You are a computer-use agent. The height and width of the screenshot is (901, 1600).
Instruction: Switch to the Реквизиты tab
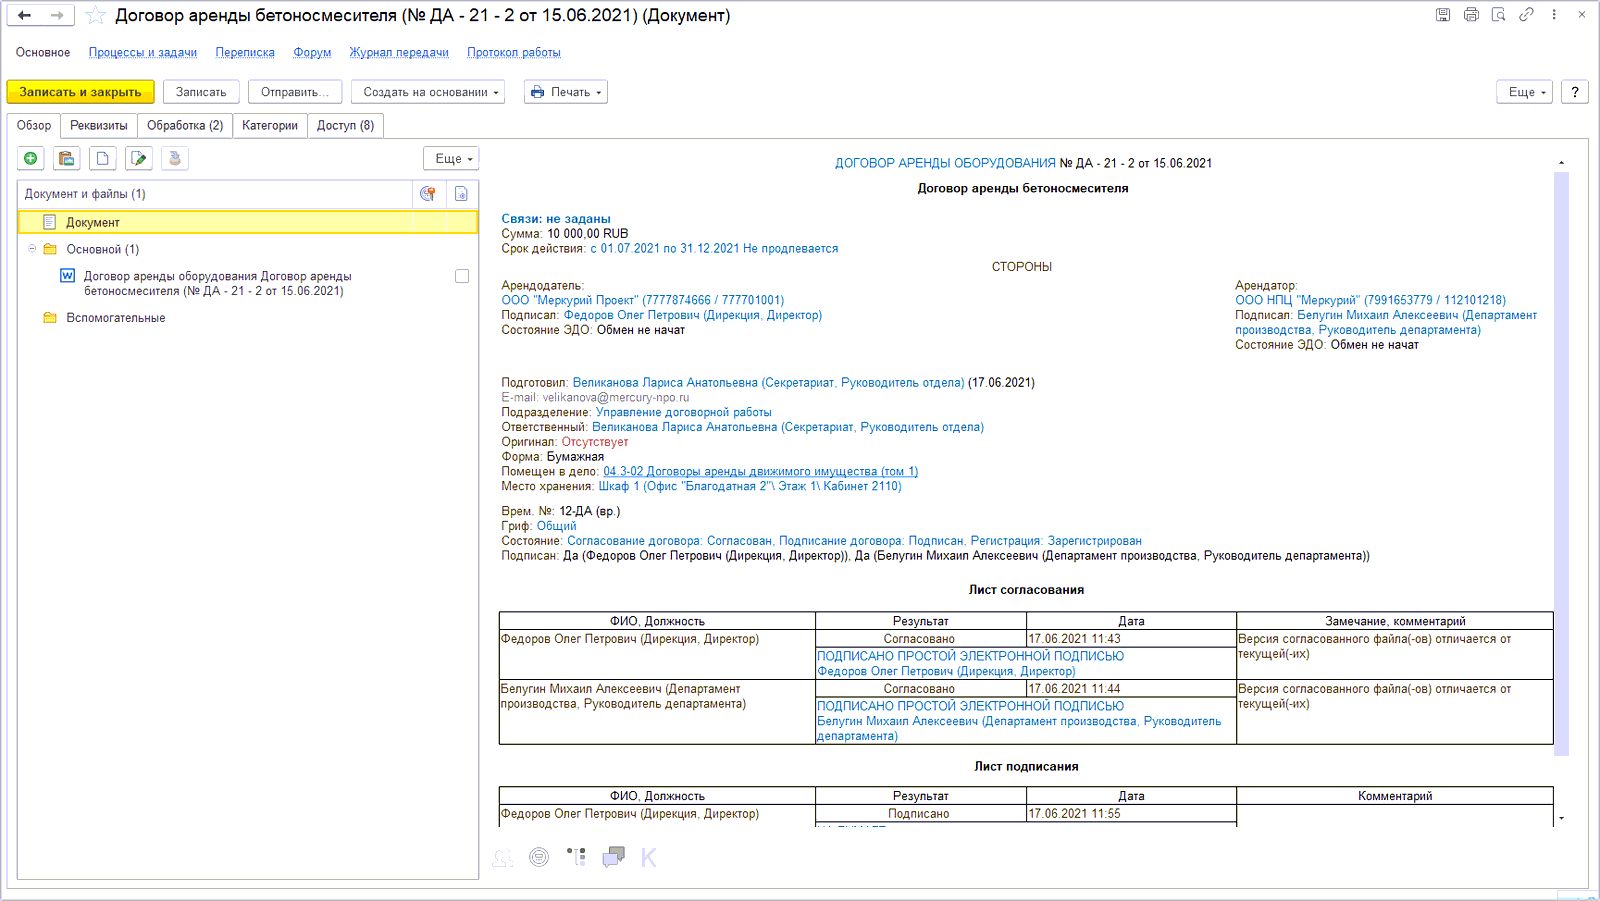99,125
